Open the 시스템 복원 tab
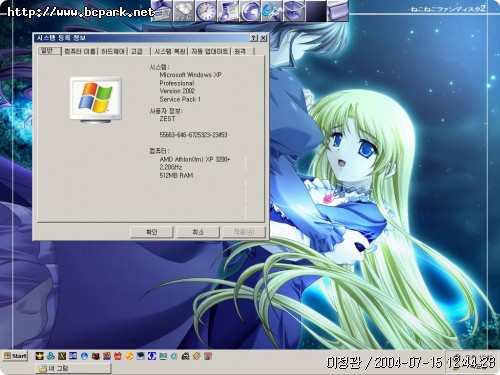The image size is (500, 375). 170,51
